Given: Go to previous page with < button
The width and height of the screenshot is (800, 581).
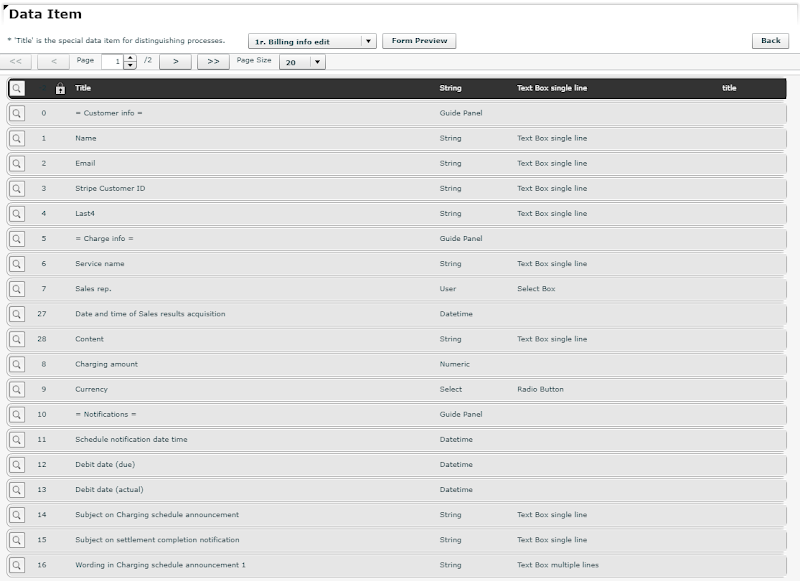Looking at the screenshot, I should (x=54, y=62).
